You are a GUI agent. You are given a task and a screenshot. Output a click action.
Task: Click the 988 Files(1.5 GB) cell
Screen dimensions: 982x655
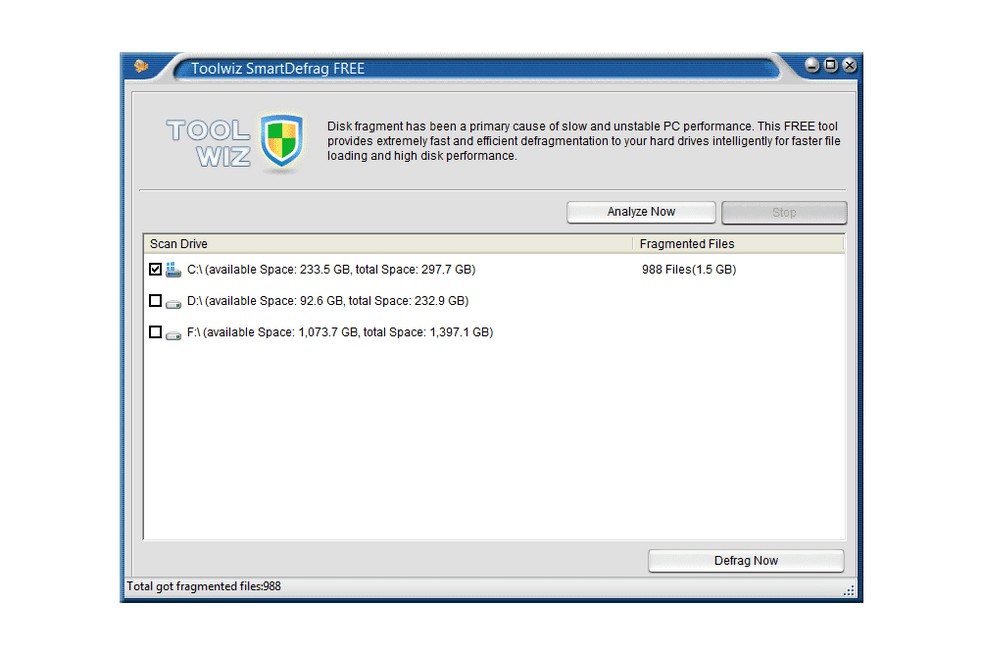point(689,269)
